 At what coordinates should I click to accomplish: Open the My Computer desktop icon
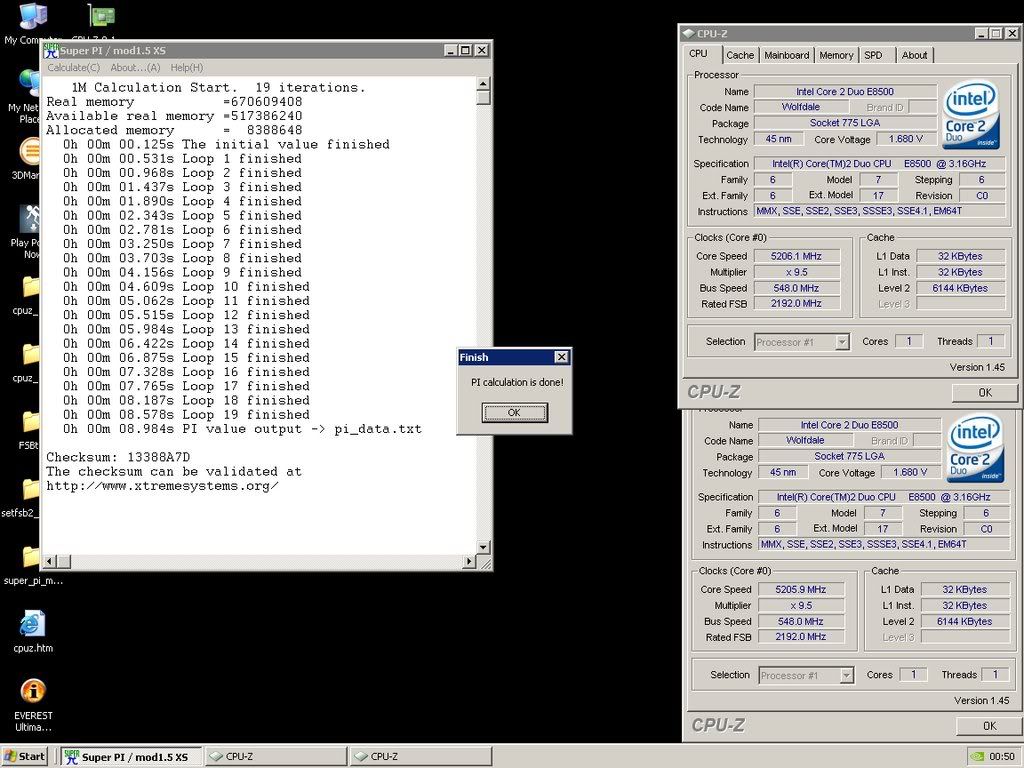31,18
